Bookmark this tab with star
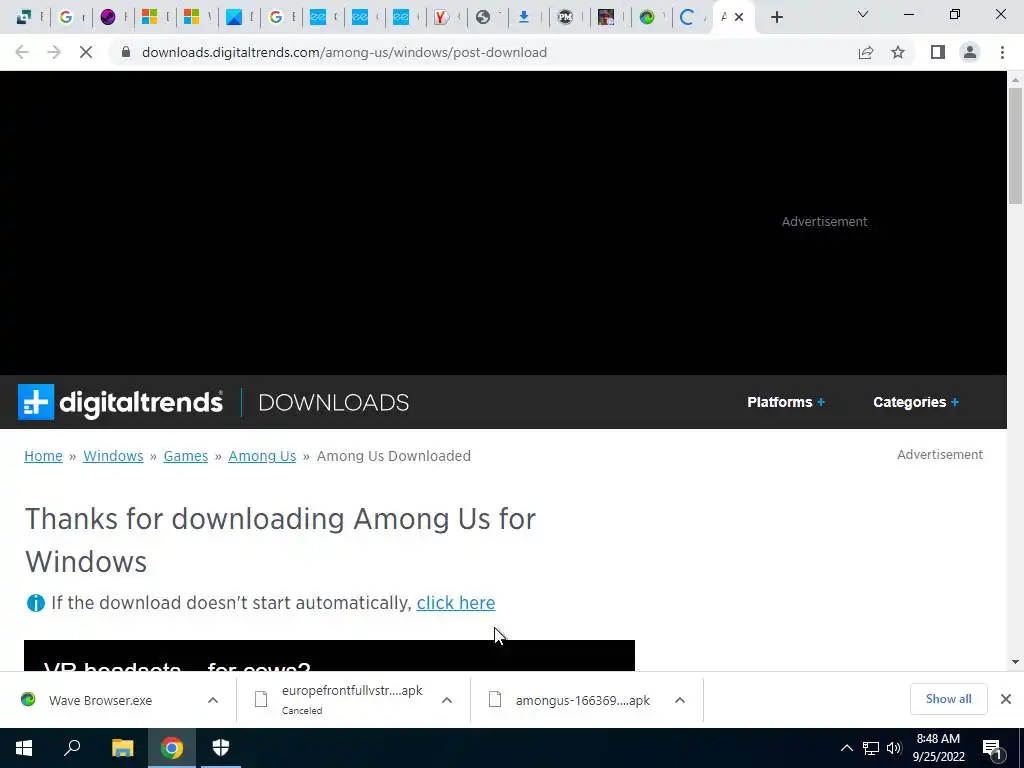 pyautogui.click(x=898, y=52)
